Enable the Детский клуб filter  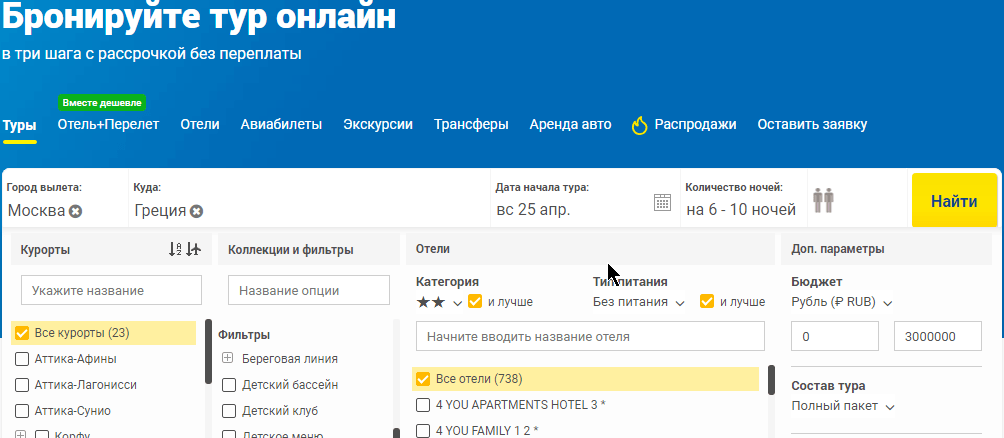pyautogui.click(x=229, y=410)
